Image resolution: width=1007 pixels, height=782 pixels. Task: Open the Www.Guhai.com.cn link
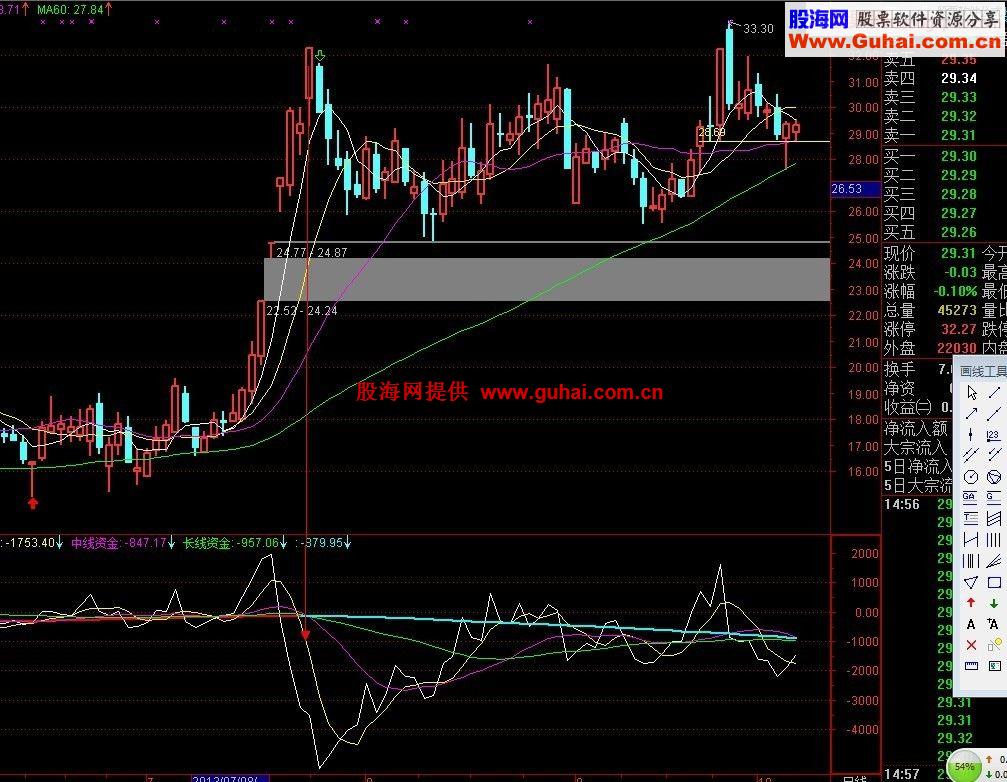pyautogui.click(x=894, y=42)
